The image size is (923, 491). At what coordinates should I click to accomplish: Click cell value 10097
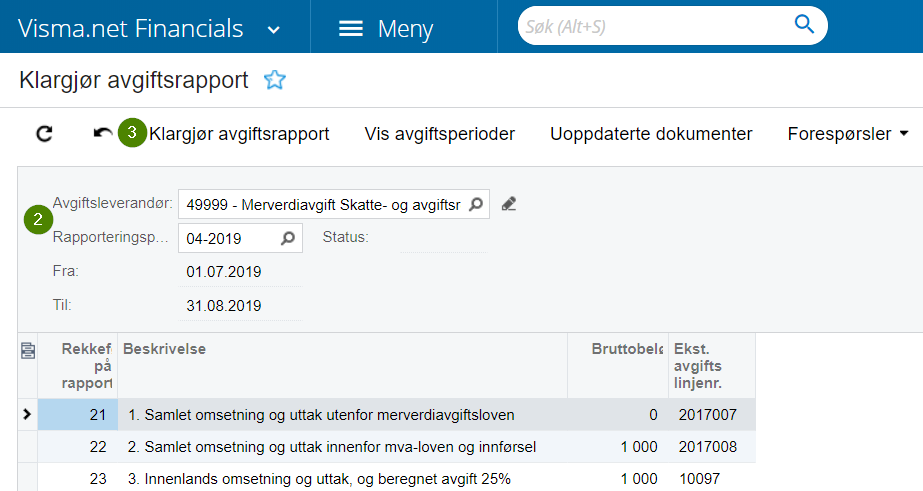point(699,479)
